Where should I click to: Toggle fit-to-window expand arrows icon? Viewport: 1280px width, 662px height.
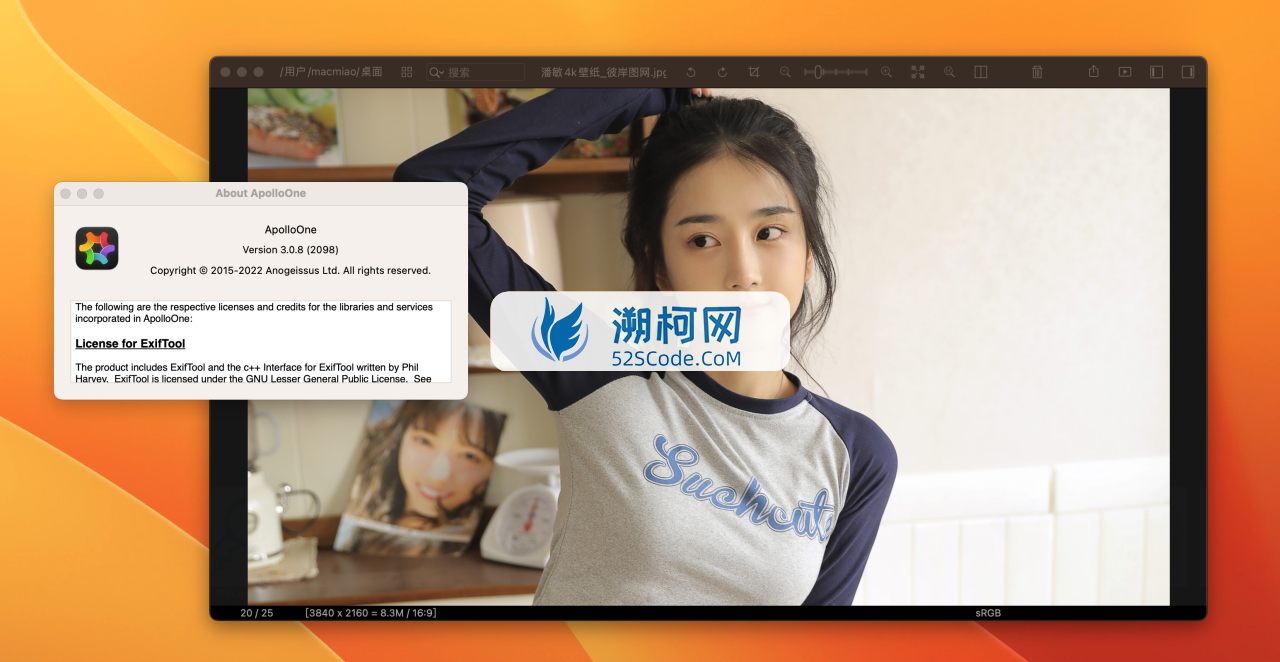point(918,72)
